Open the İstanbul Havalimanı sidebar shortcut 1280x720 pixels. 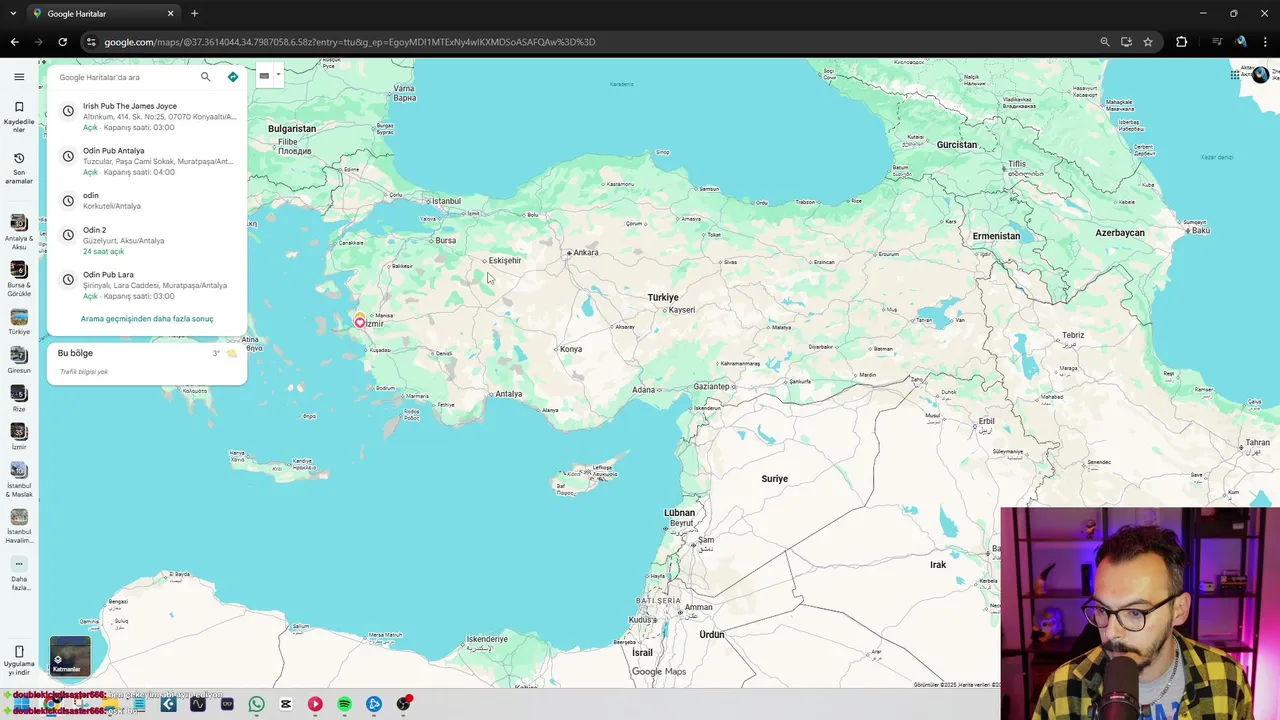click(x=19, y=526)
